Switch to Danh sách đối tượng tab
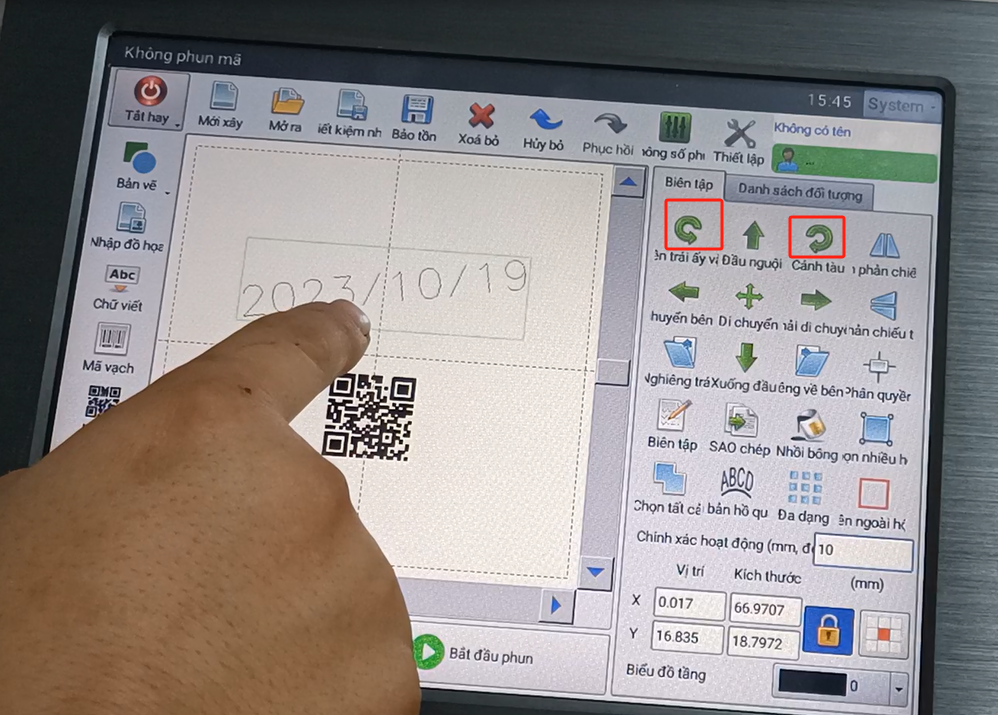Viewport: 998px width, 715px height. (799, 192)
